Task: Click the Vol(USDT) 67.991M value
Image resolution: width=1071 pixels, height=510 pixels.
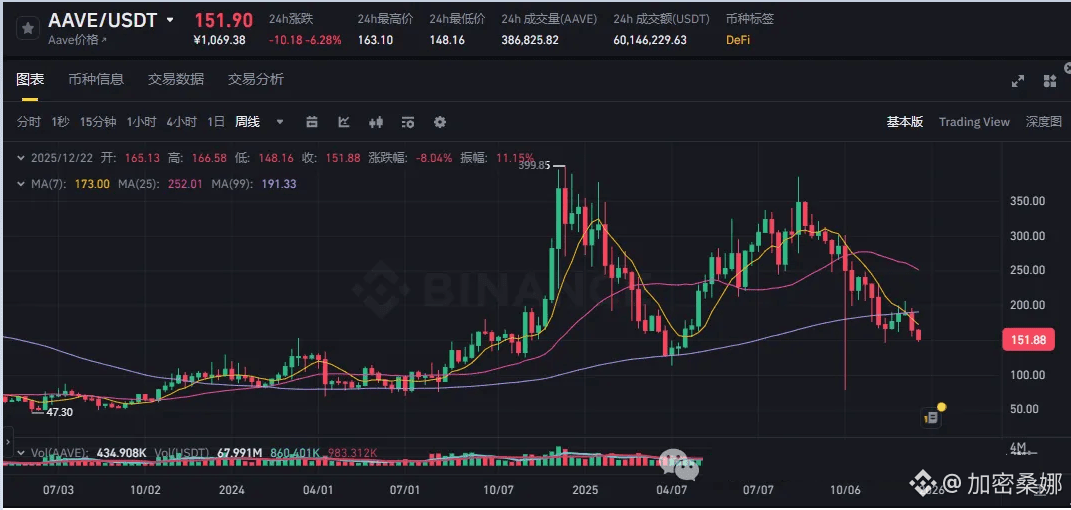Action: 240,452
